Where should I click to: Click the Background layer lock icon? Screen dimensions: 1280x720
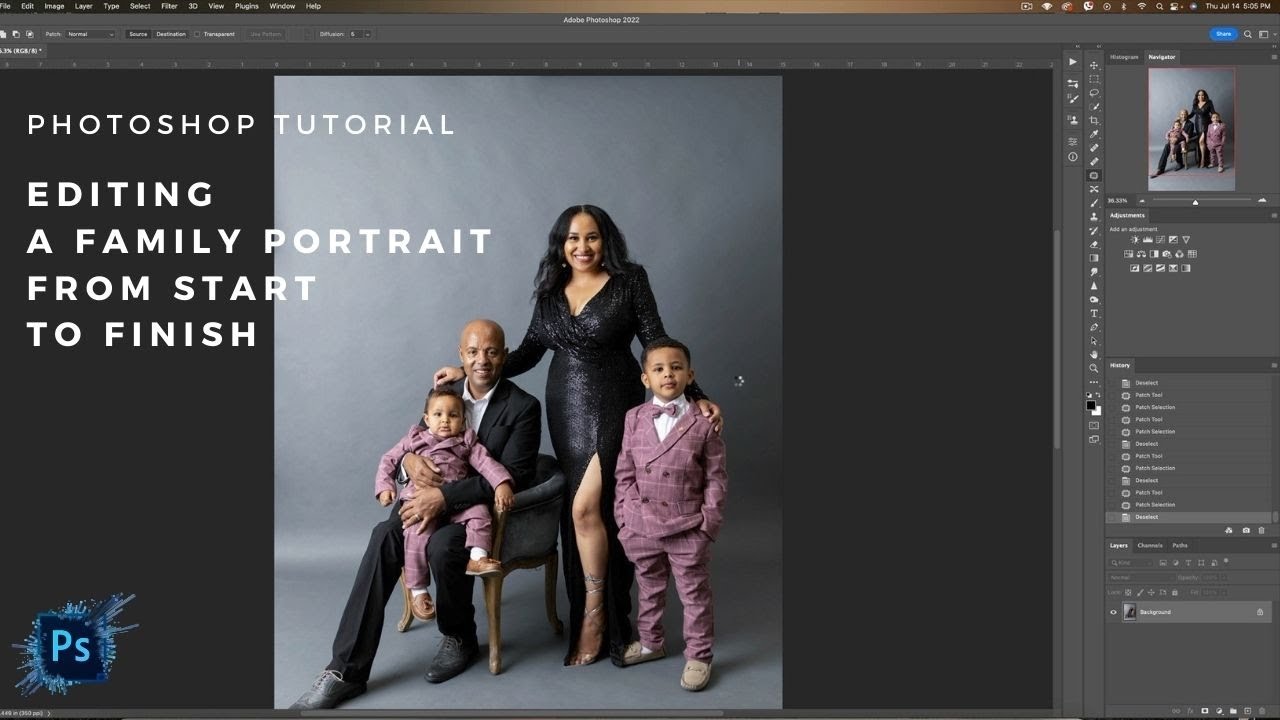click(1260, 612)
